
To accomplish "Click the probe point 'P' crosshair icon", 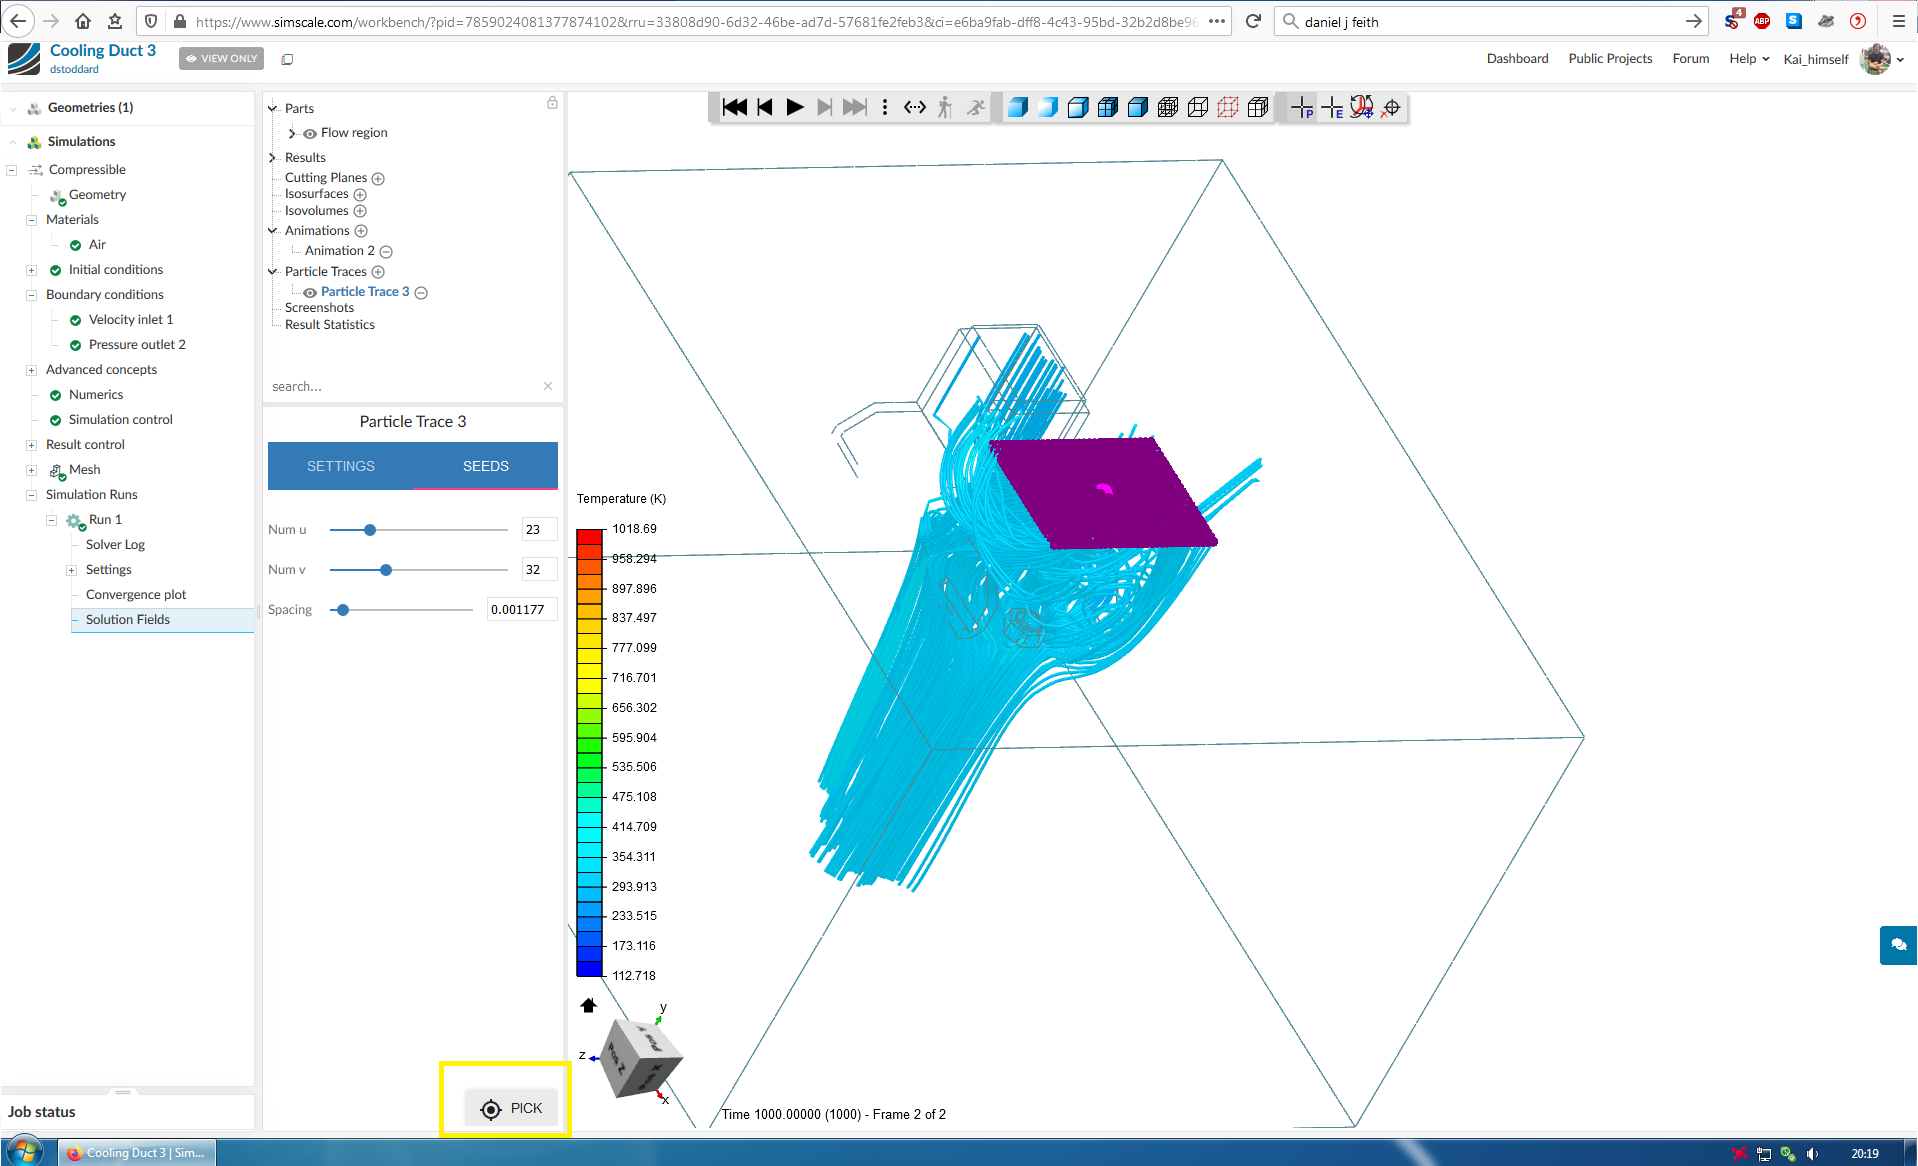I will tap(1303, 108).
